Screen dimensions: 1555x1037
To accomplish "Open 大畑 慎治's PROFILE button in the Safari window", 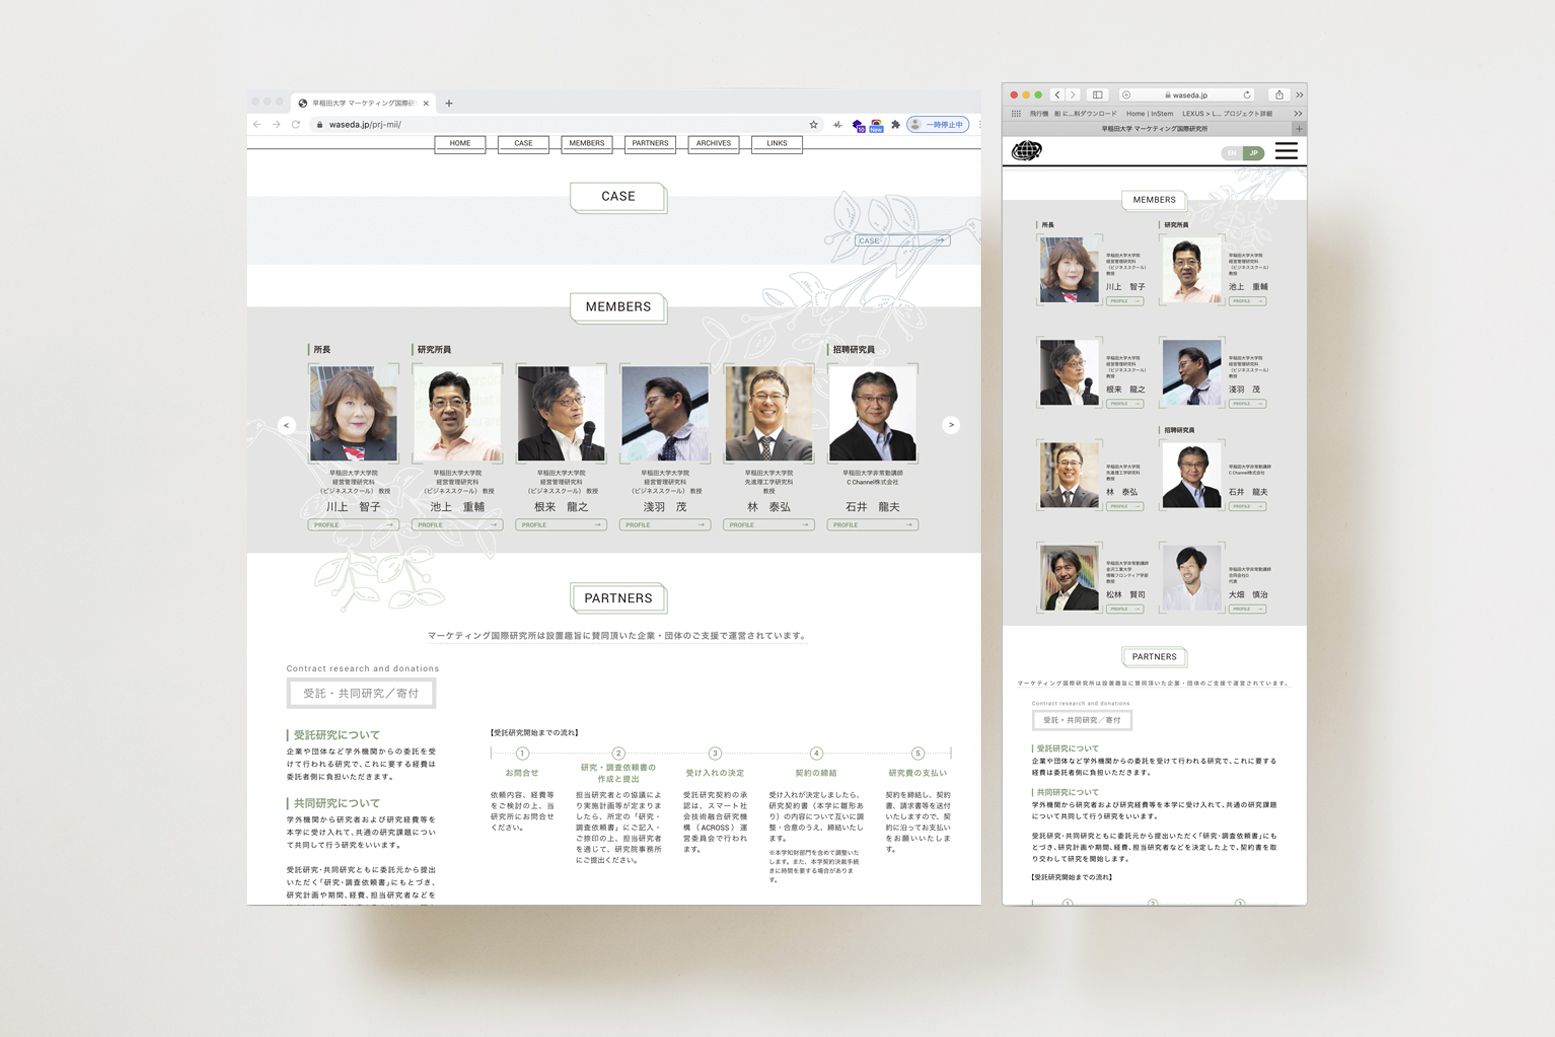I will (1247, 609).
